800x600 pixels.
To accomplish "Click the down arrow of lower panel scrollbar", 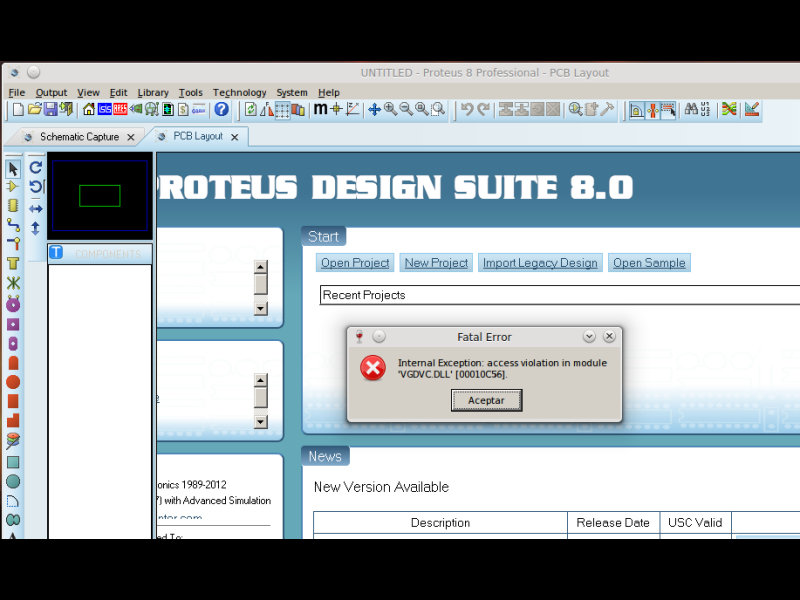I will tap(261, 422).
